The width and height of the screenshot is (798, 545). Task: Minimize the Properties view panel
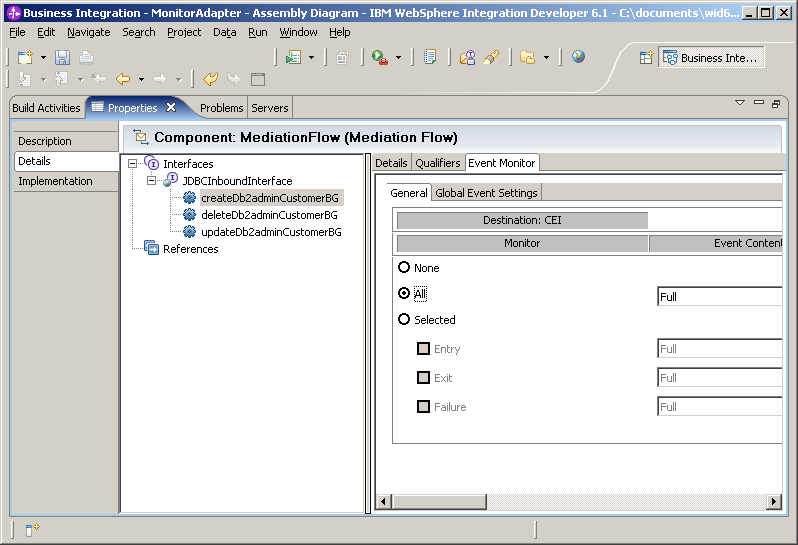coord(759,103)
